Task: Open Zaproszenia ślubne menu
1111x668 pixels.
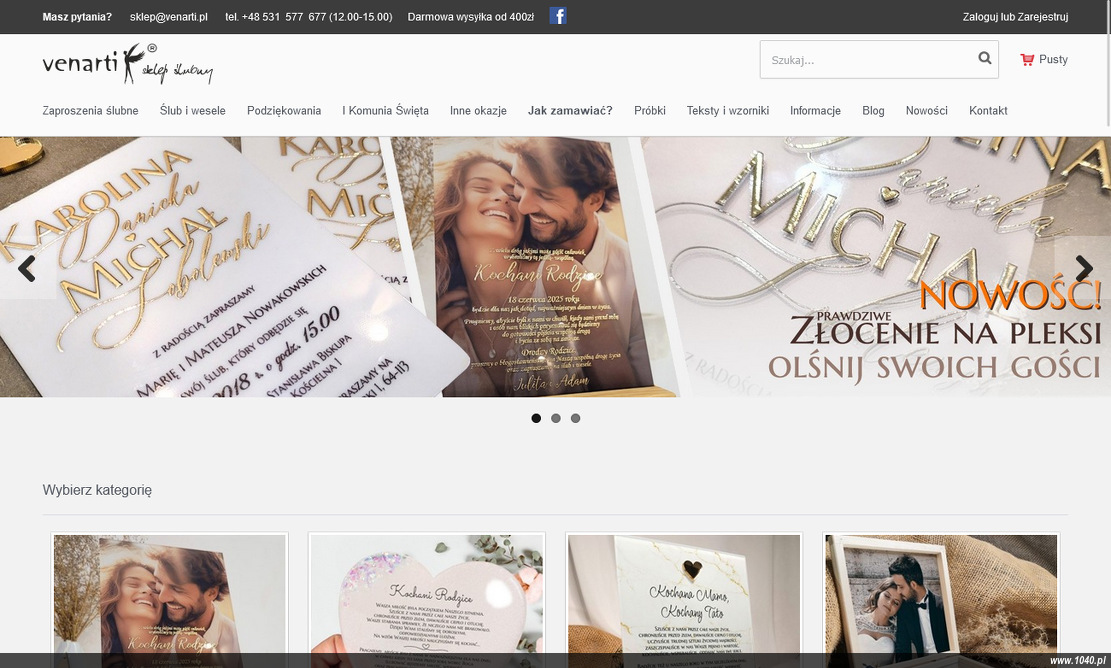Action: point(91,111)
